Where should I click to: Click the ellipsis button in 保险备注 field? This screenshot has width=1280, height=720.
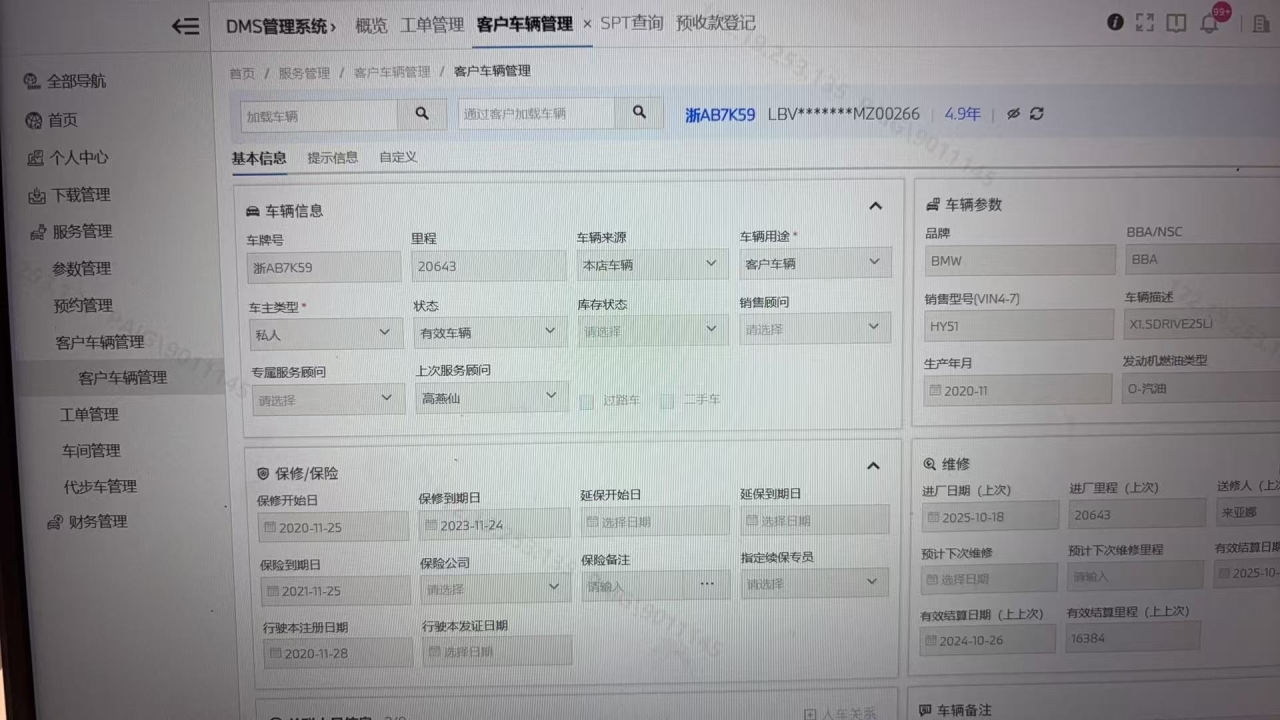click(x=707, y=584)
